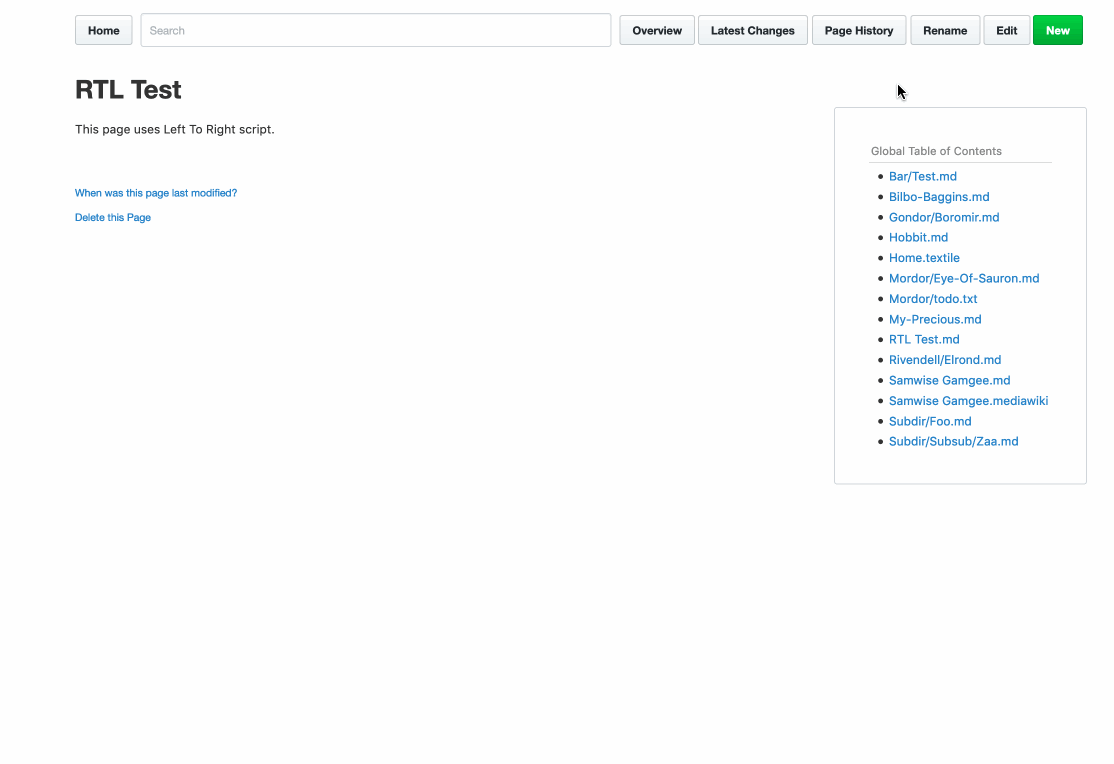Viewport: 1114px width, 764px height.
Task: Navigate to Mordor/Eye-Of-Sauron.md
Action: pos(963,278)
